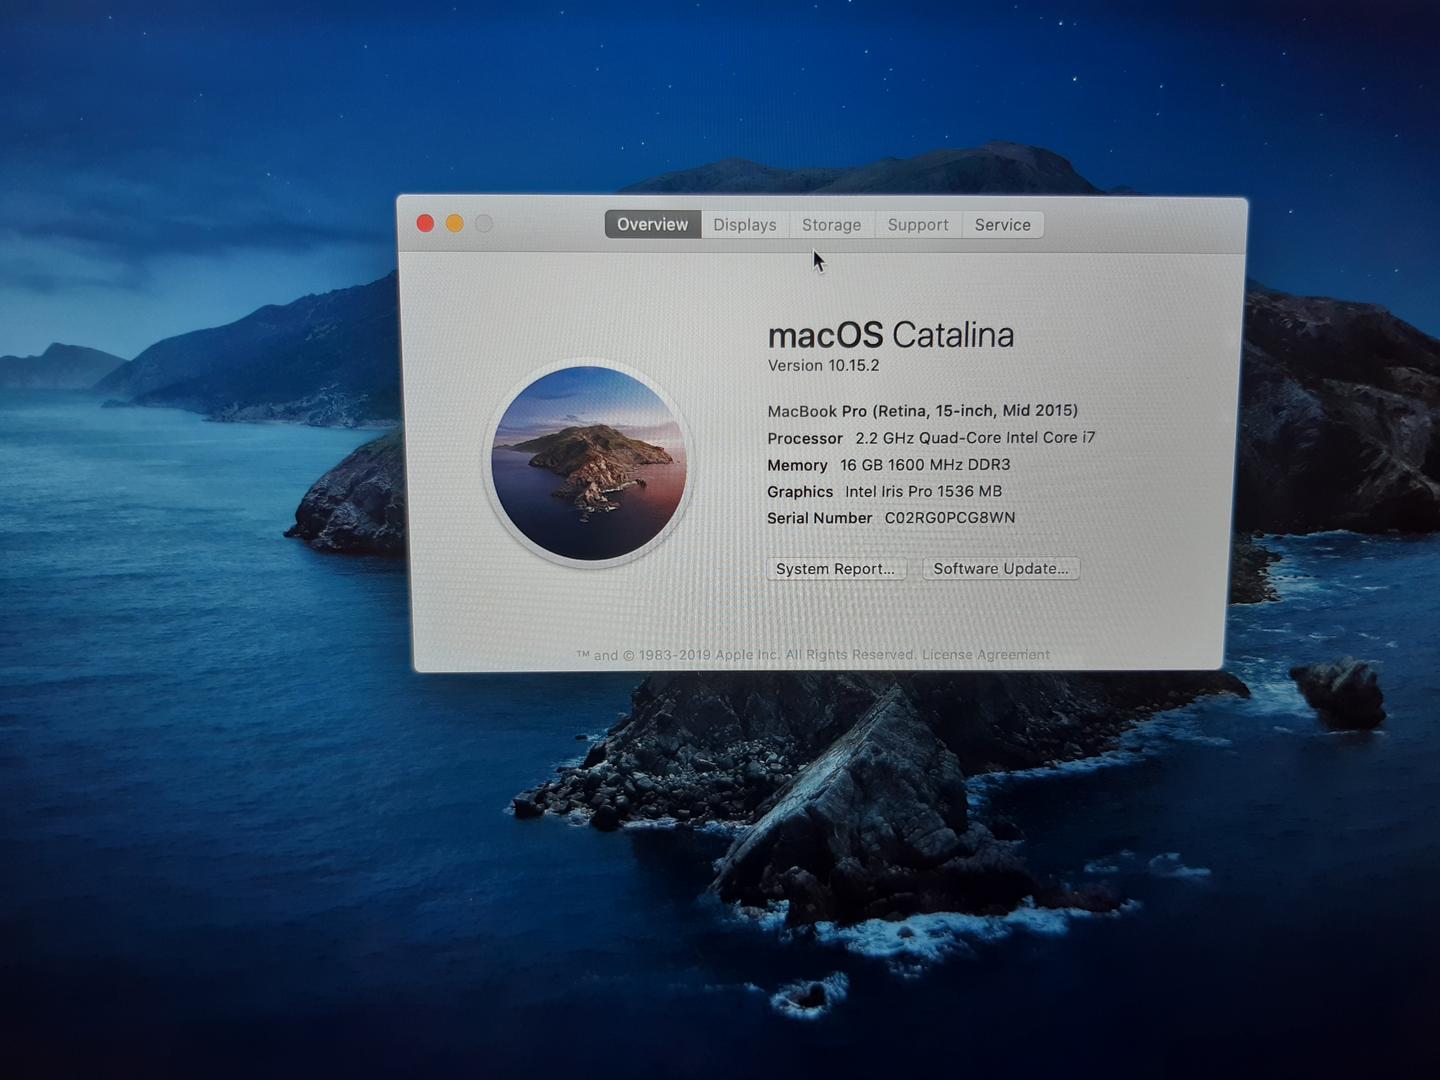
Task: Click the Intel Iris Pro 1536 MB value
Action: [x=923, y=492]
